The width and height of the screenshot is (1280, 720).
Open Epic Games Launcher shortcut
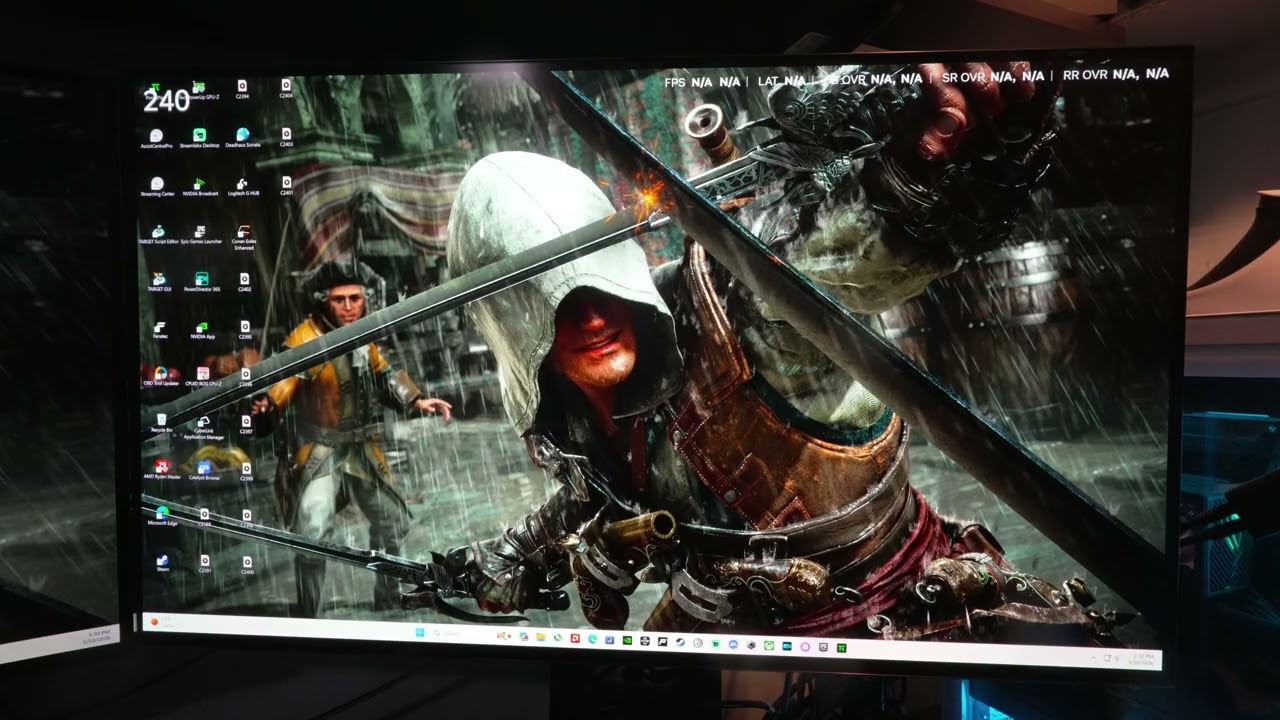pyautogui.click(x=201, y=235)
